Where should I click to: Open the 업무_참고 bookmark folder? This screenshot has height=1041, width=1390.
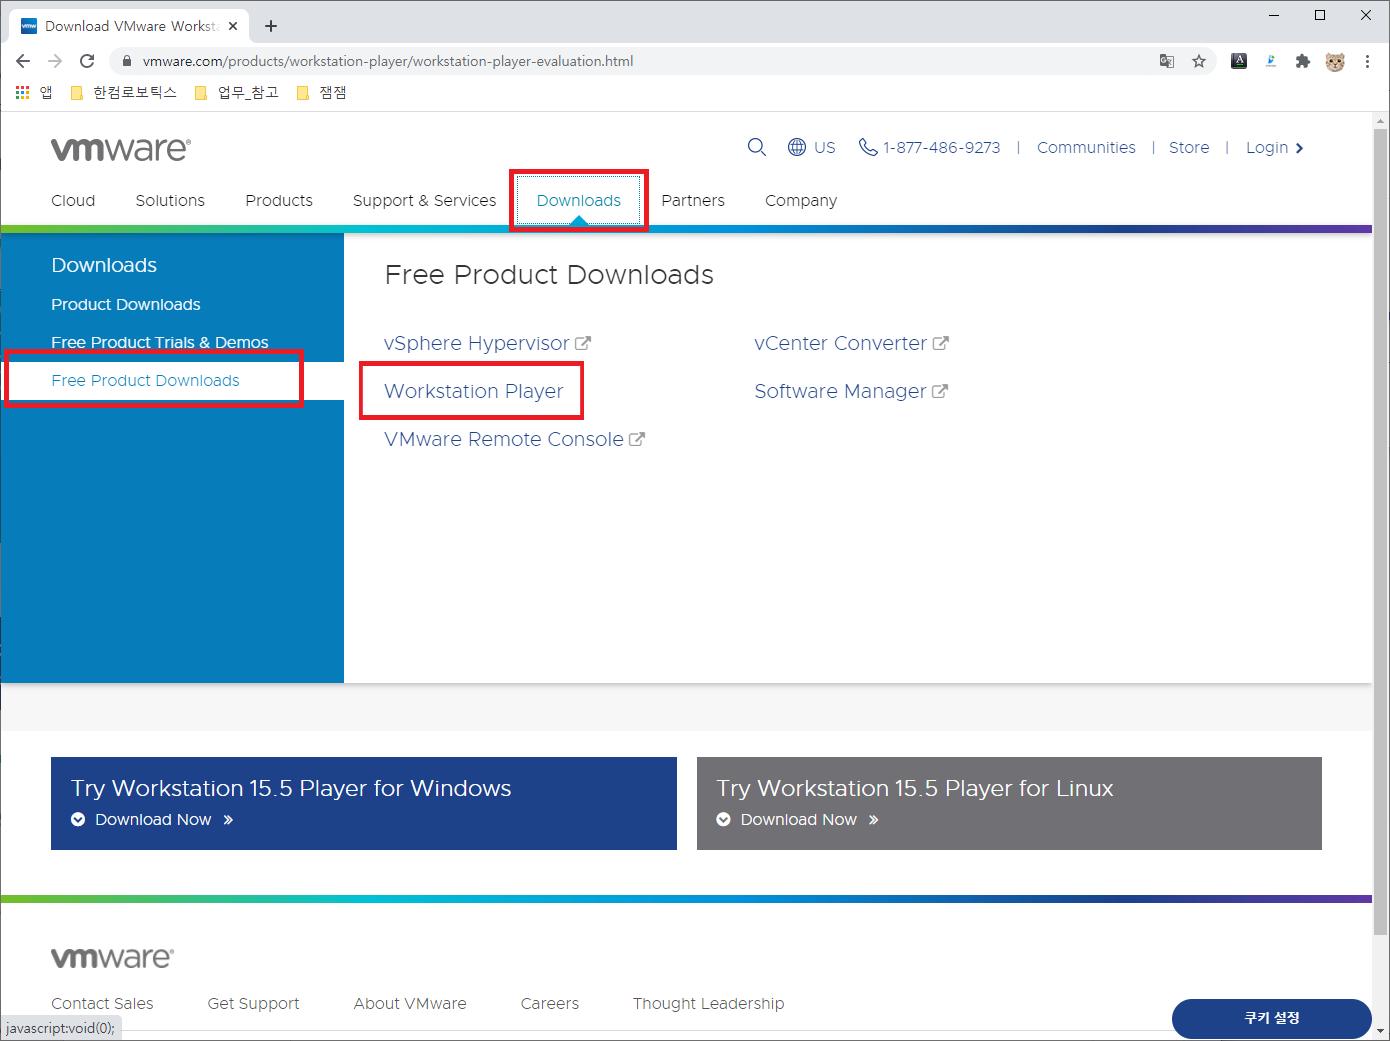(236, 92)
